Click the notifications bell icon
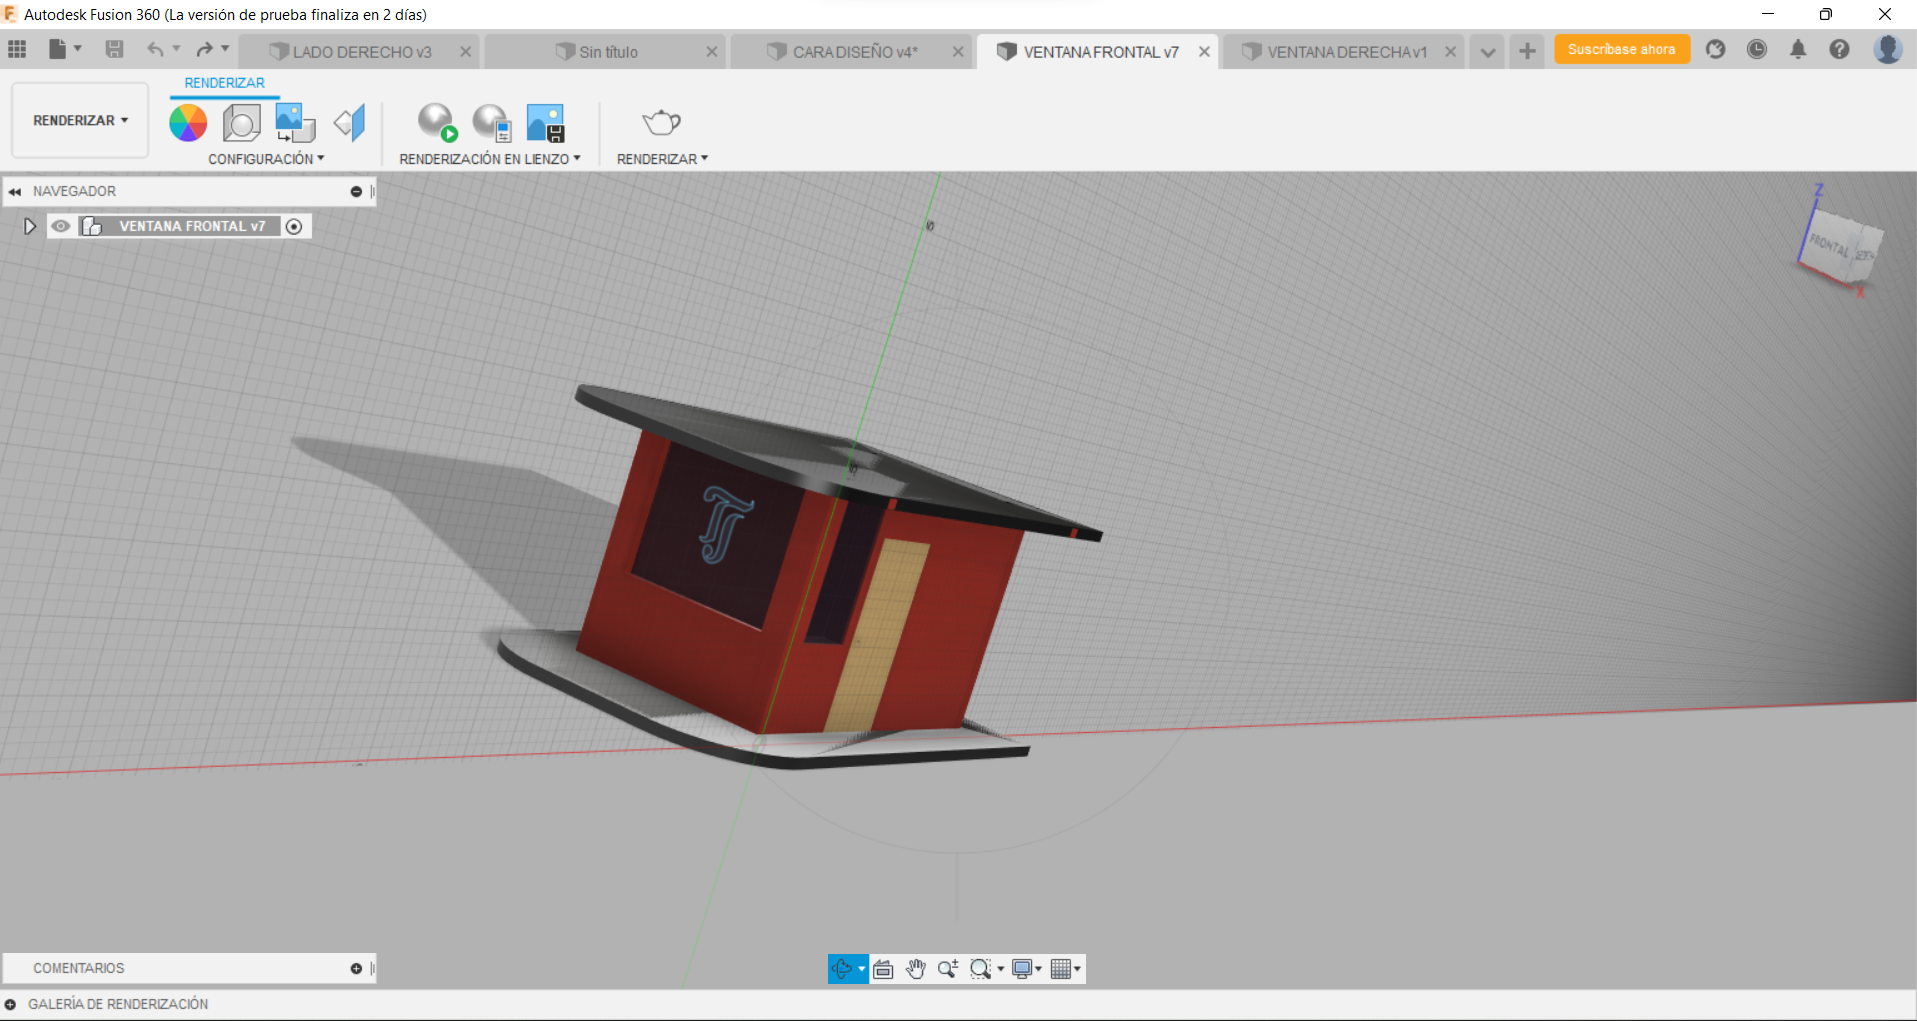 coord(1797,49)
